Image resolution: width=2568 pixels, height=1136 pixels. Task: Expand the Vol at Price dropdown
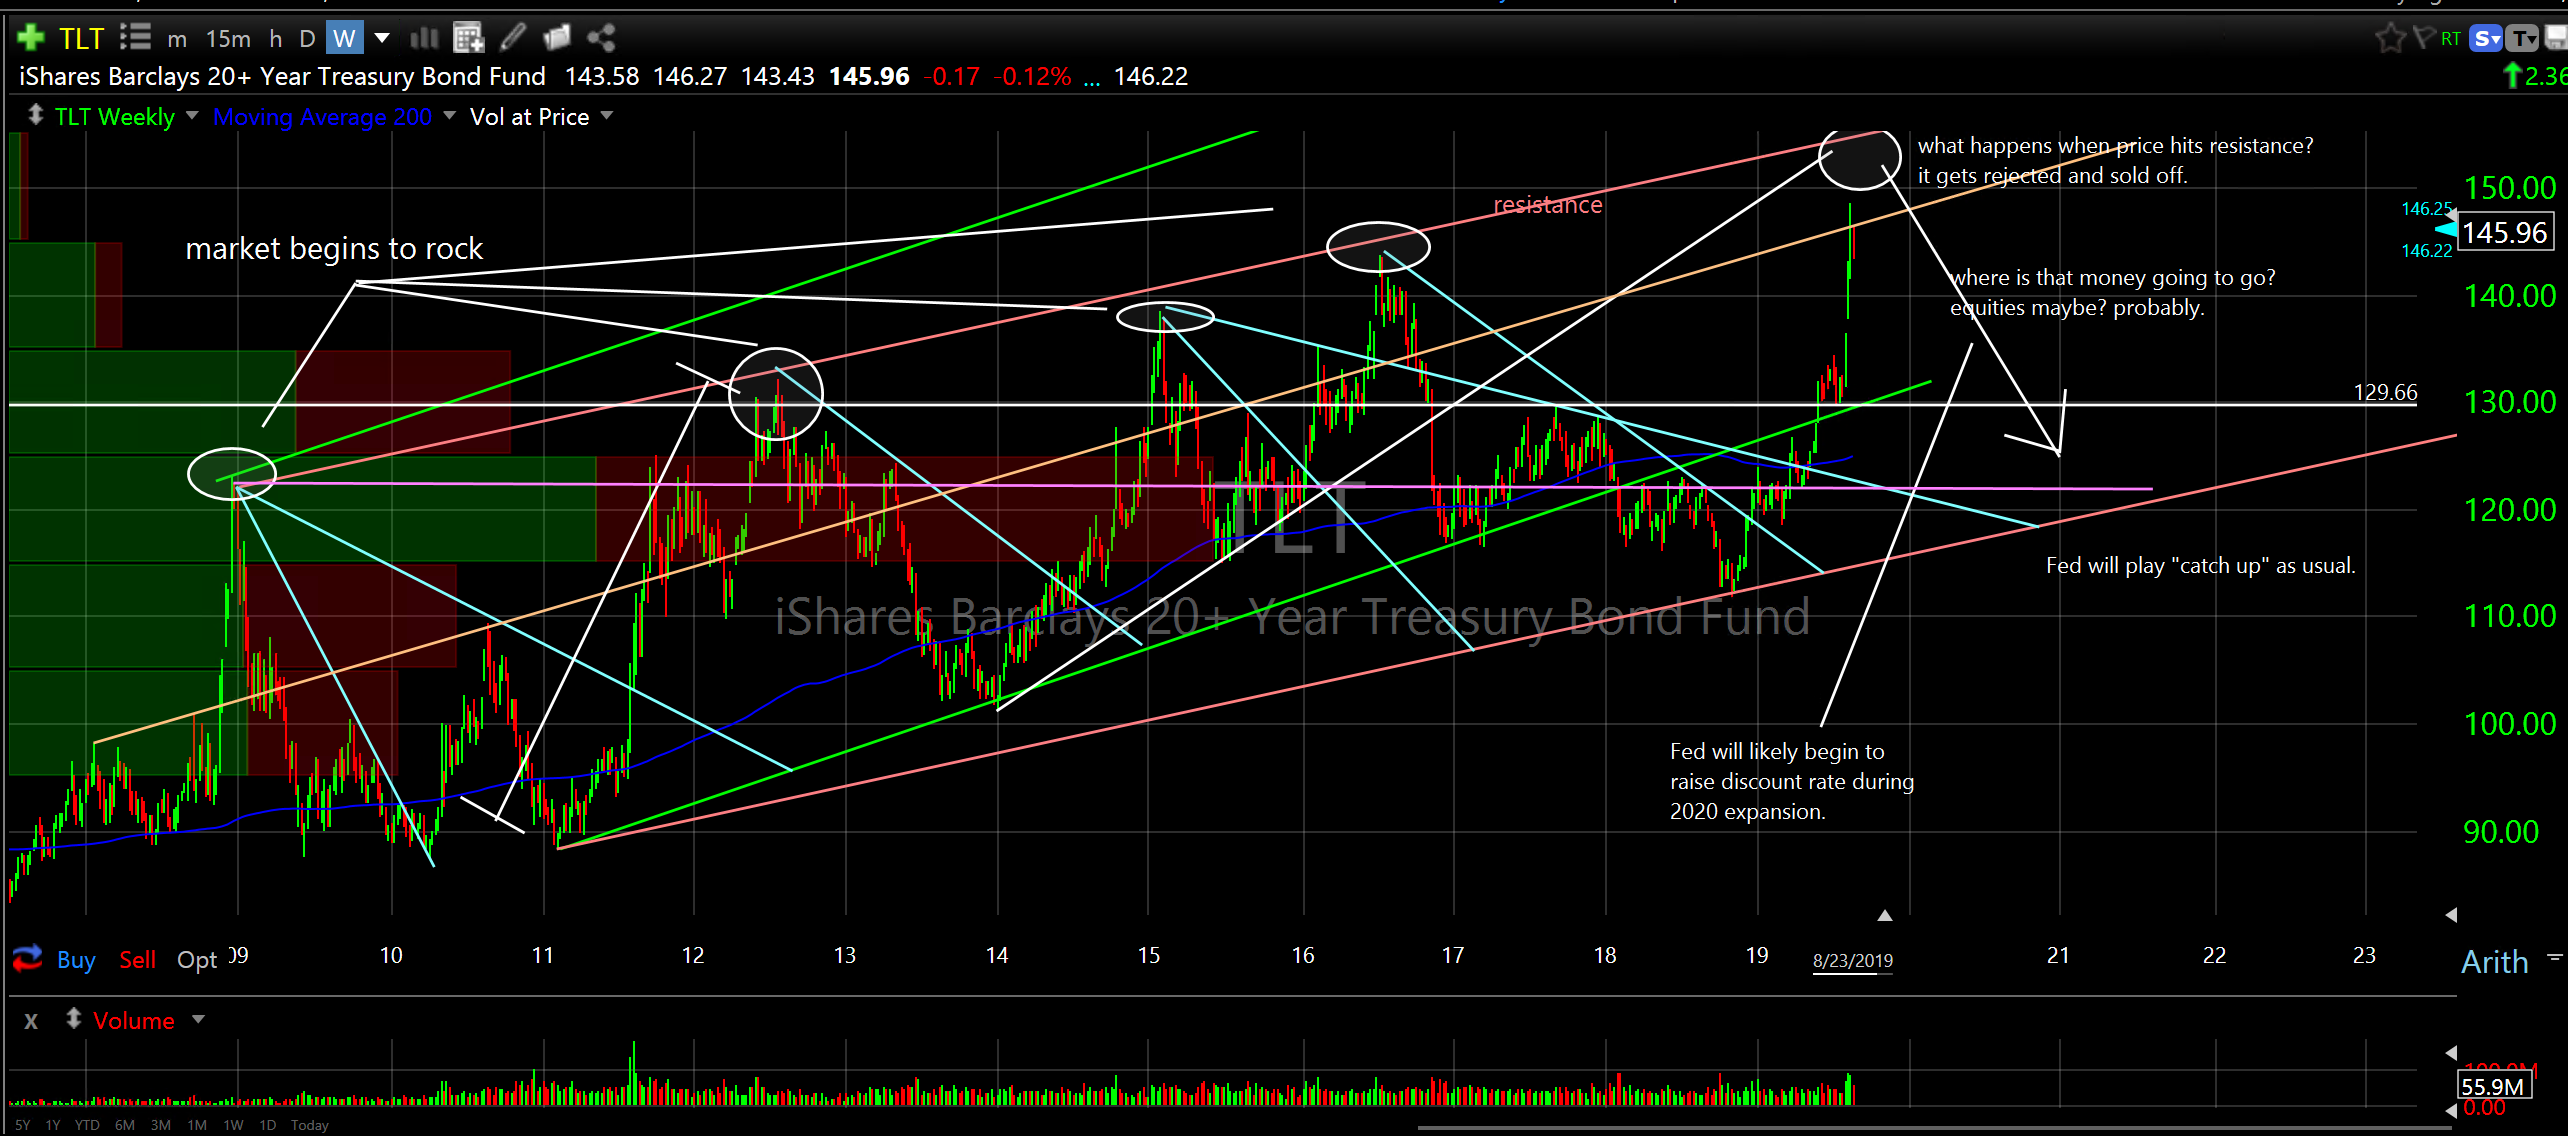[606, 116]
